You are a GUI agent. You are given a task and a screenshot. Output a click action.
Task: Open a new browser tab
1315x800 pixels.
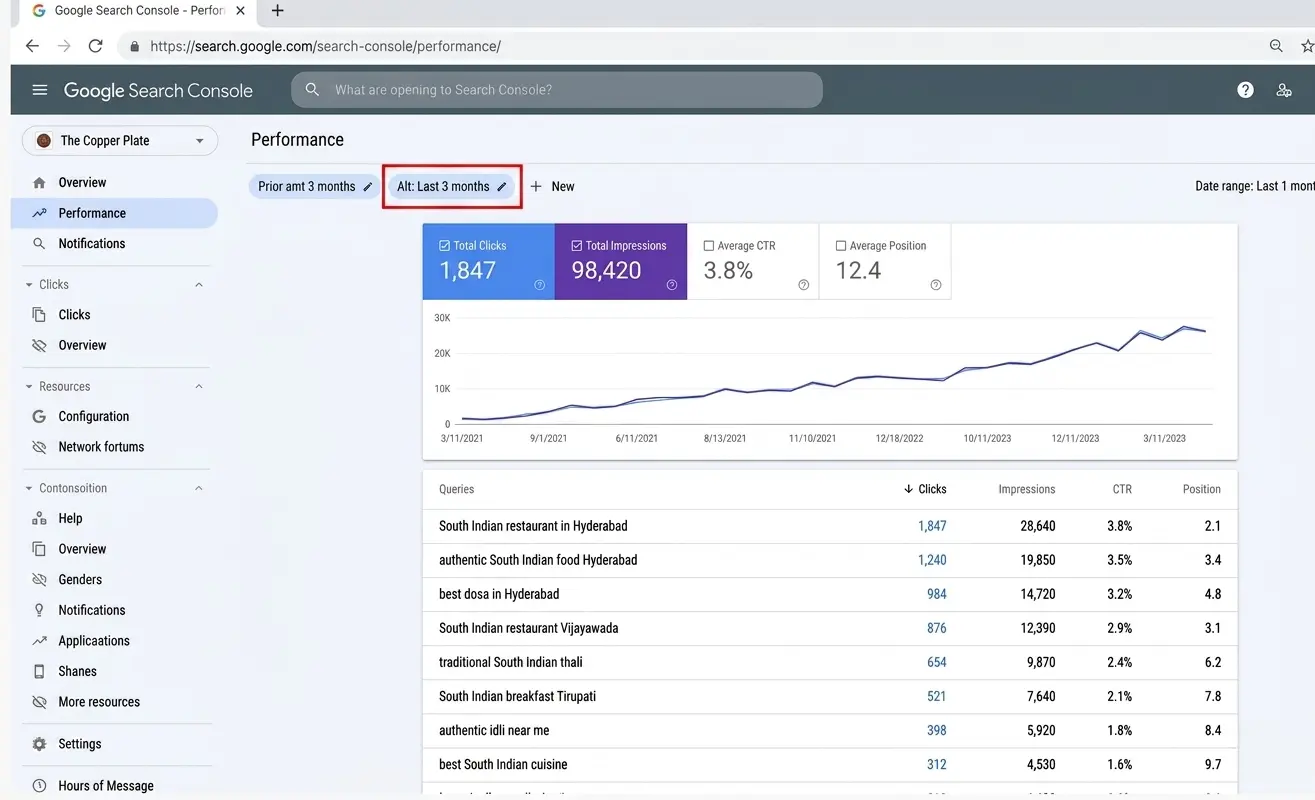(278, 11)
